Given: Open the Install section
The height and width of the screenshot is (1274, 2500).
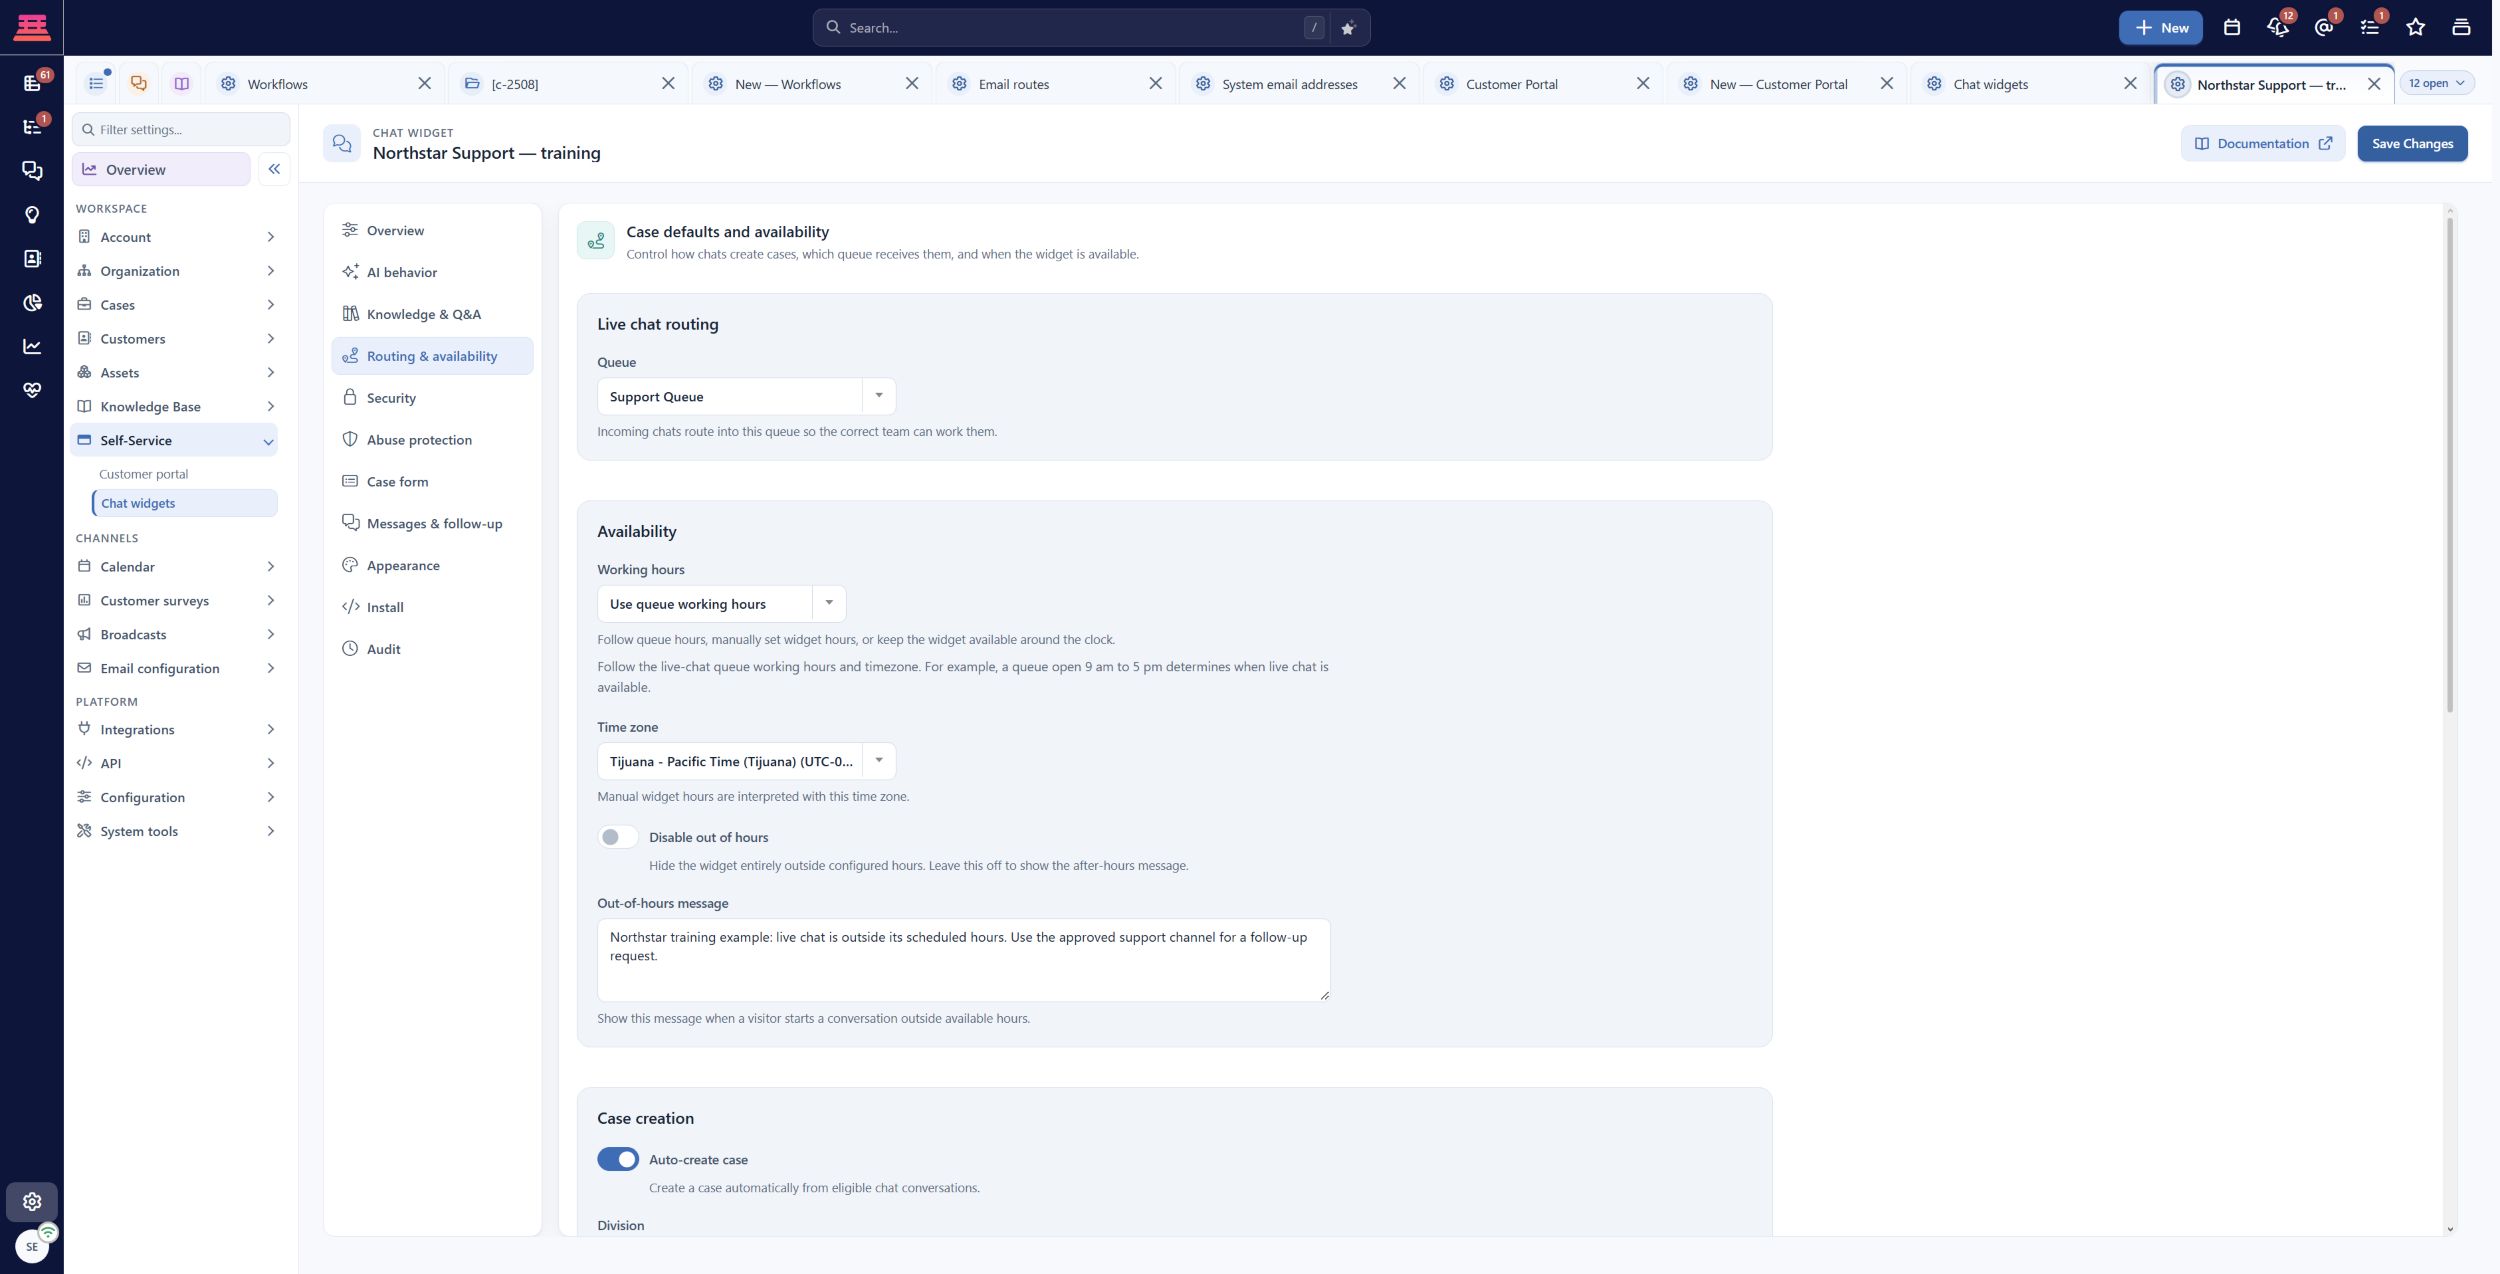Looking at the screenshot, I should click(432, 607).
